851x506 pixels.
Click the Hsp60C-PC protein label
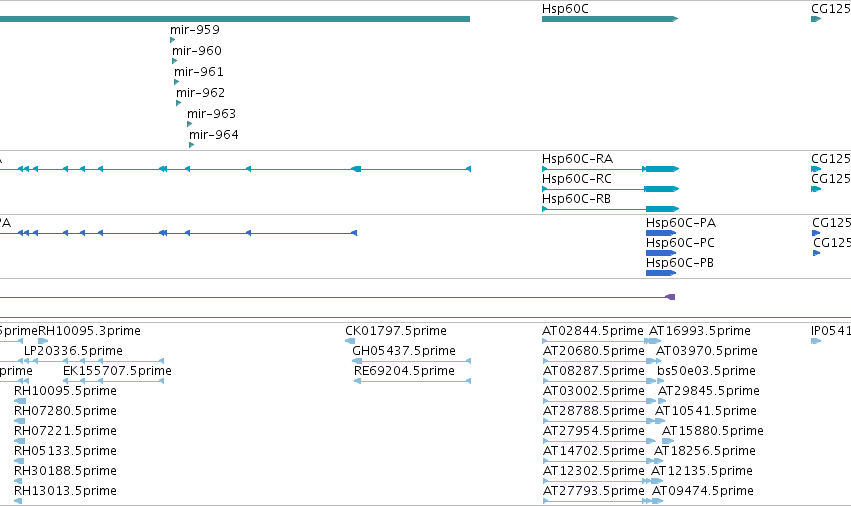pyautogui.click(x=680, y=243)
